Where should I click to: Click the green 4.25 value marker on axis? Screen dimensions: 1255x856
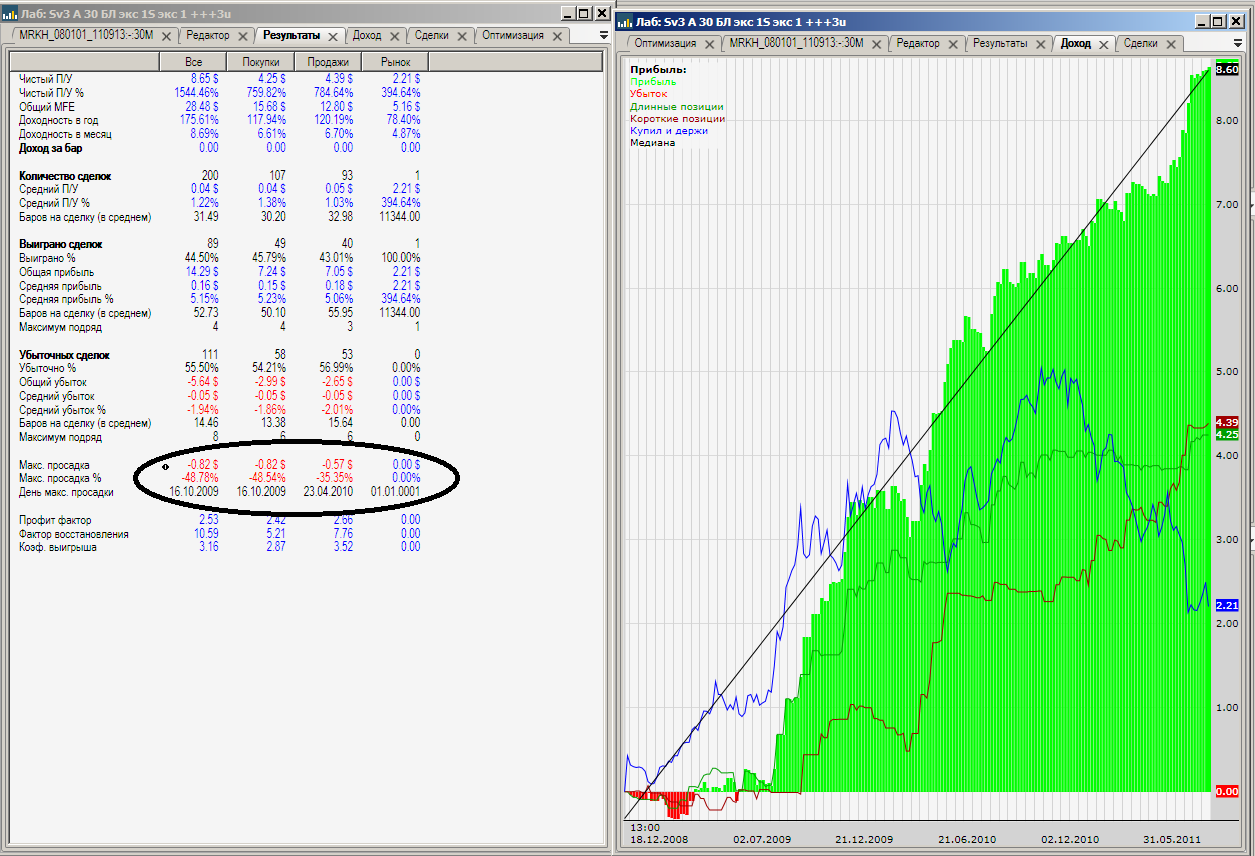tap(1227, 435)
